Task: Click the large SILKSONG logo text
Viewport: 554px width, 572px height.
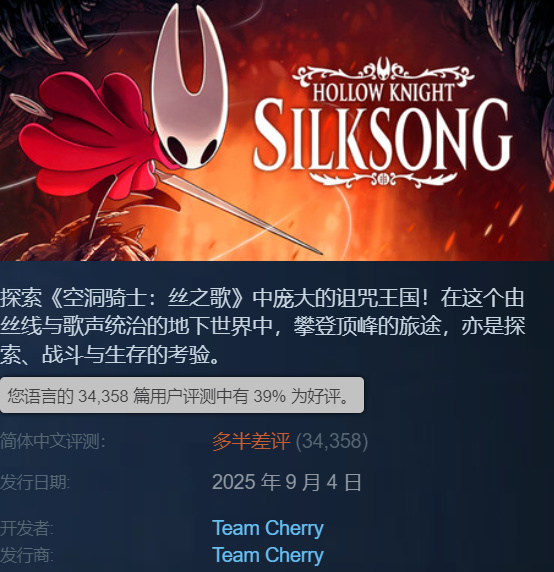Action: click(382, 135)
